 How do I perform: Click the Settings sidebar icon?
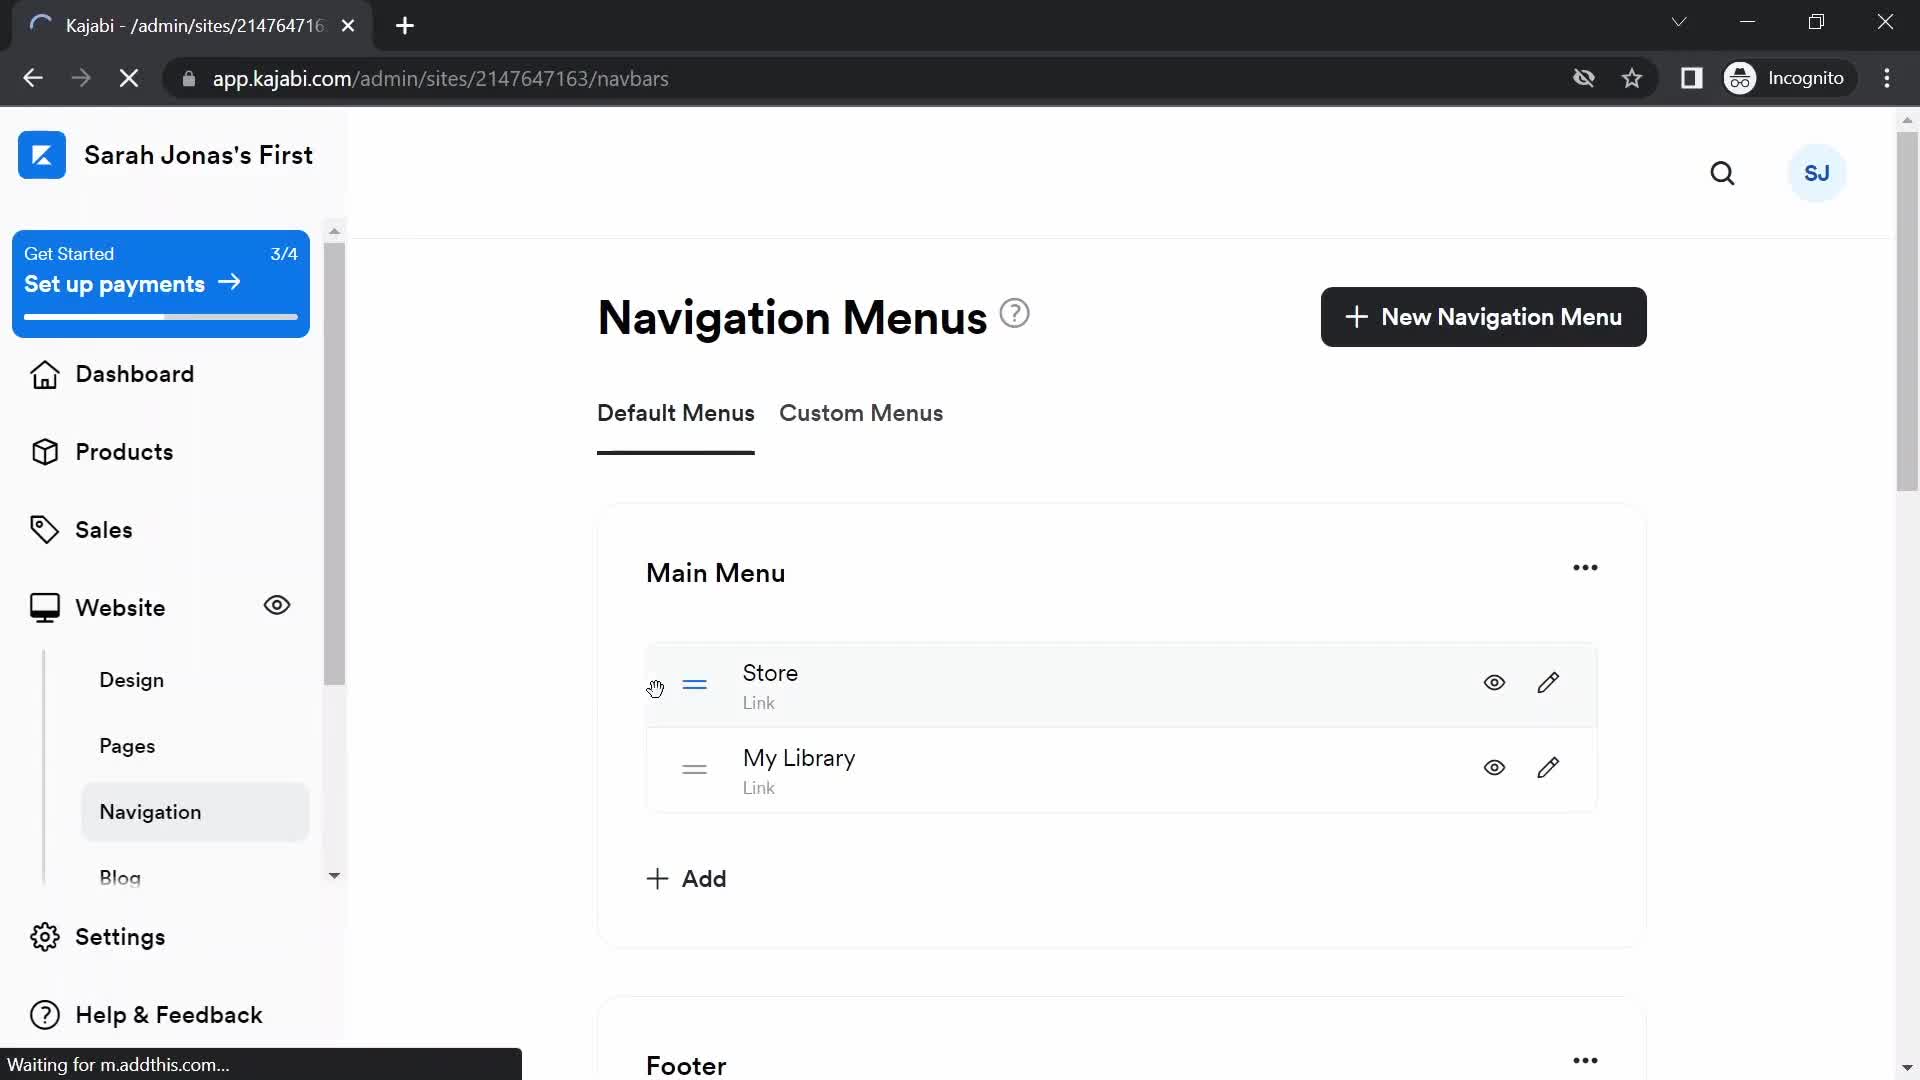(44, 936)
